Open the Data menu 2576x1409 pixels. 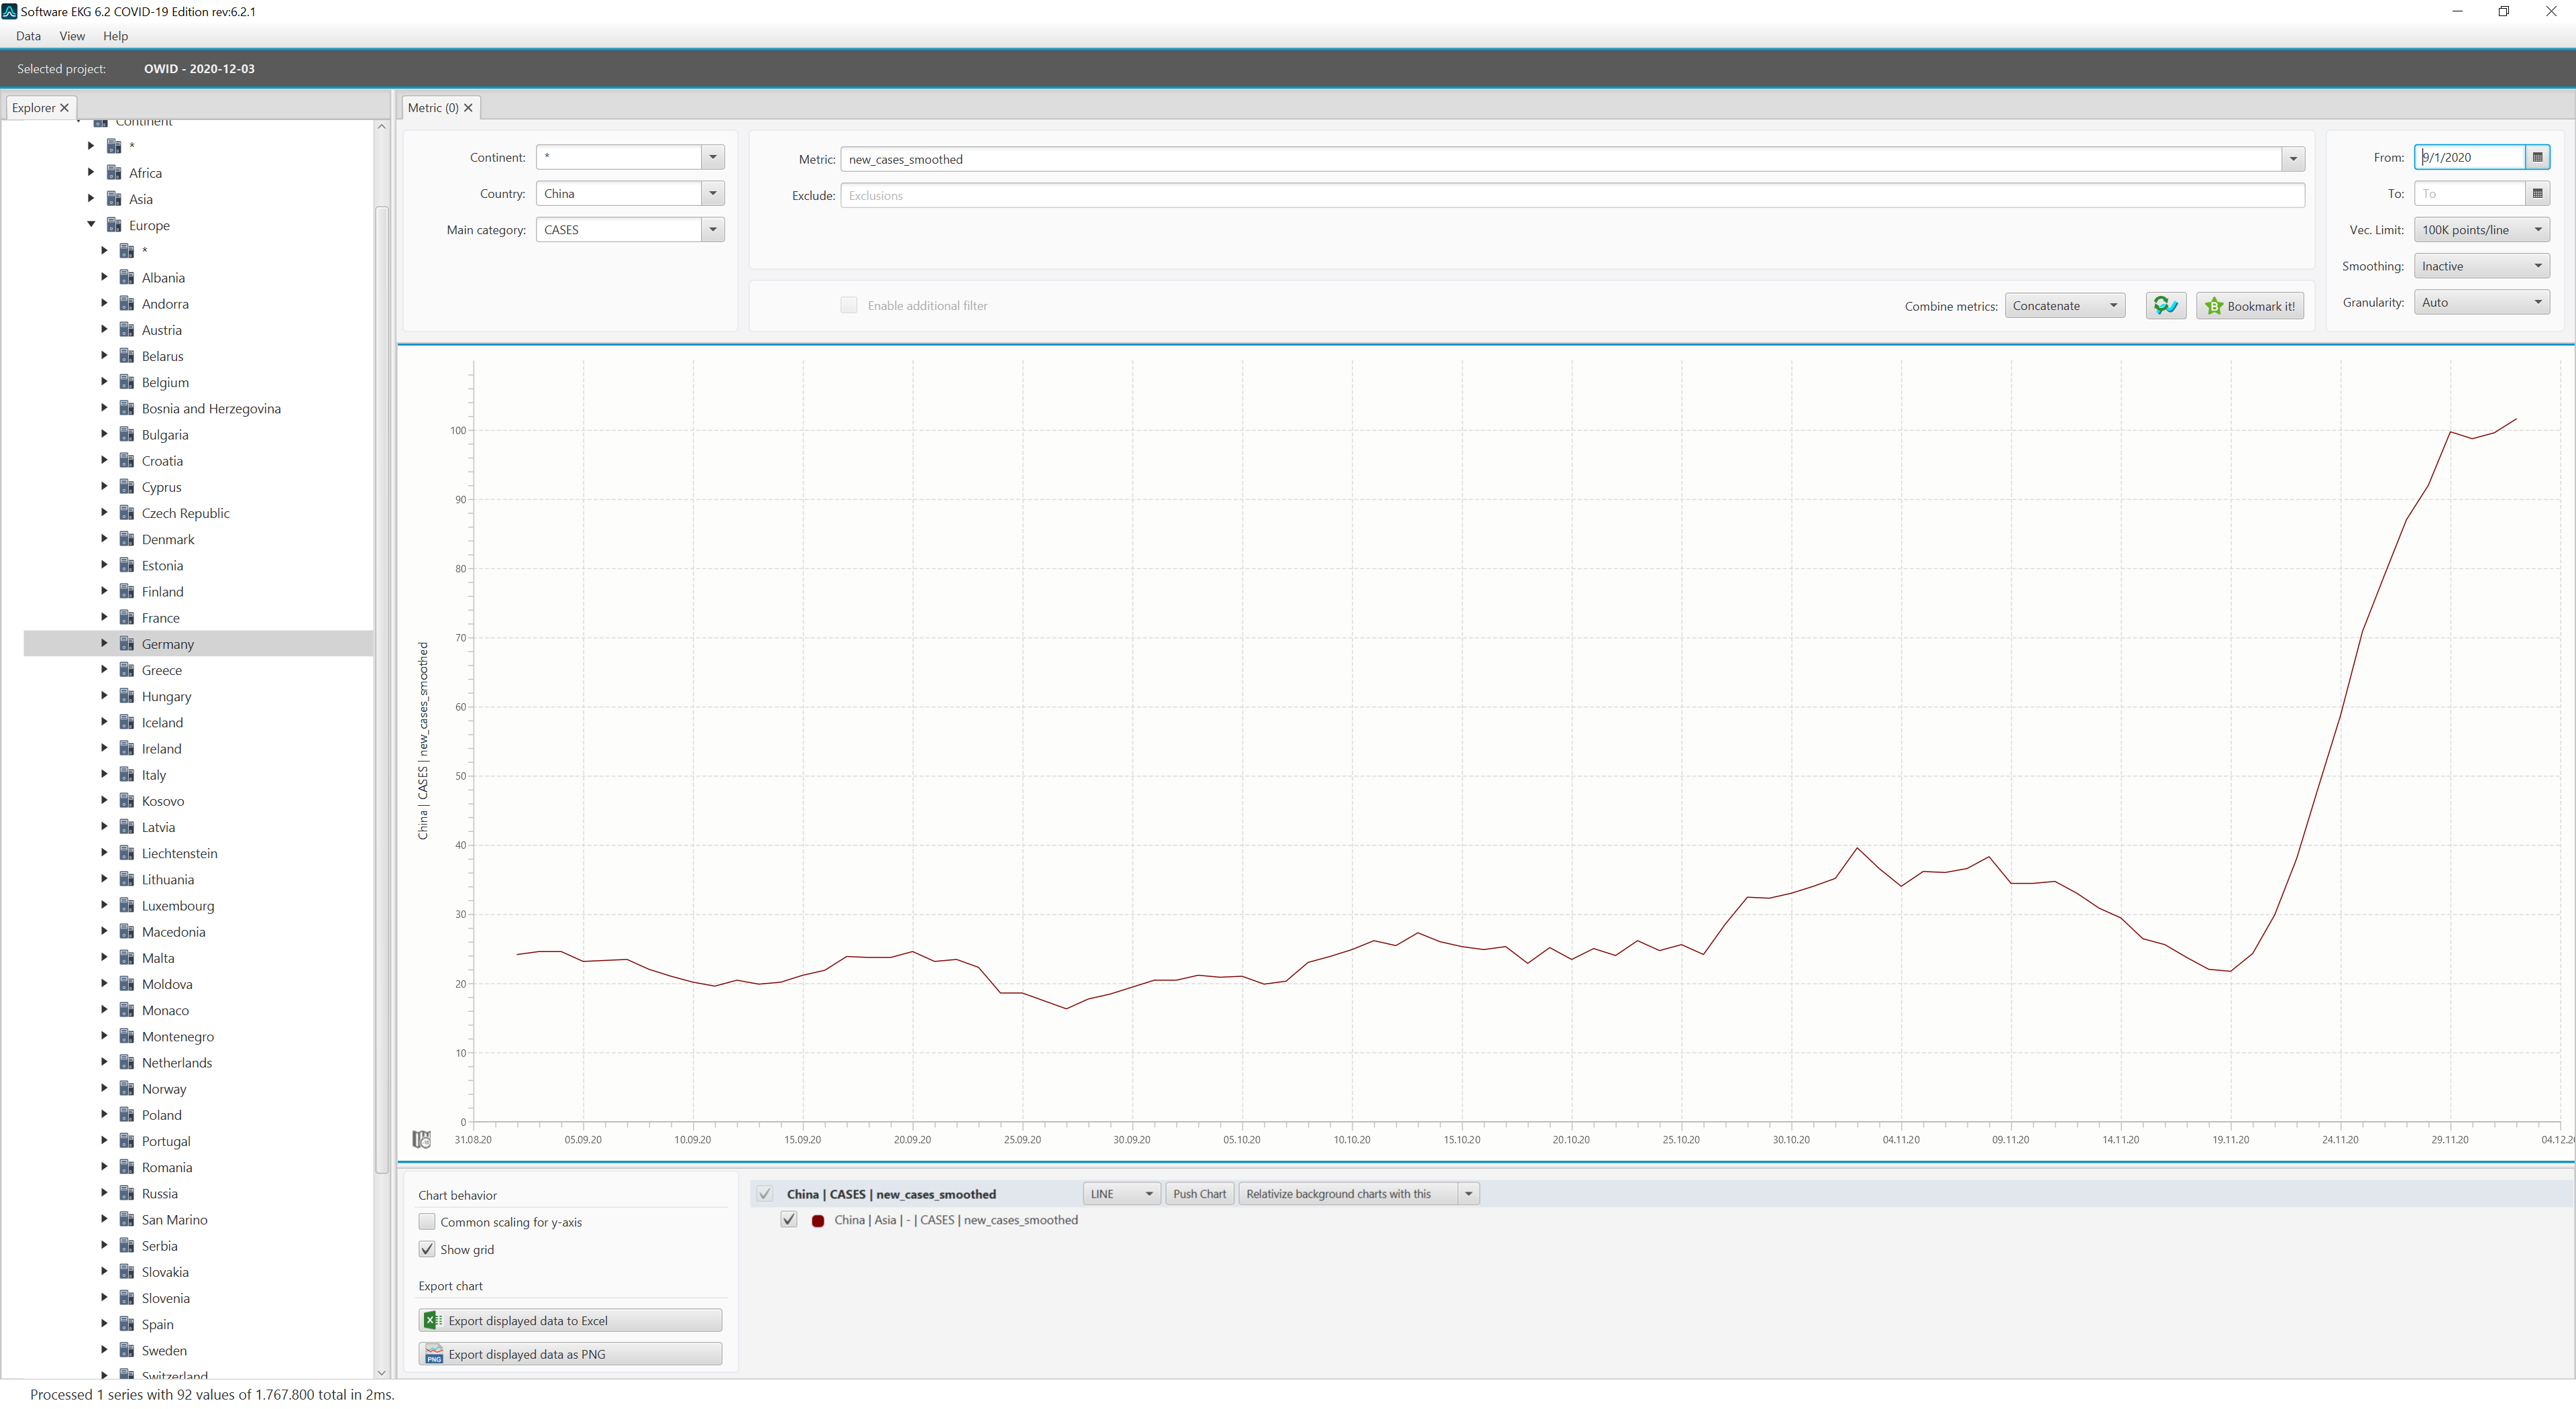click(x=28, y=36)
